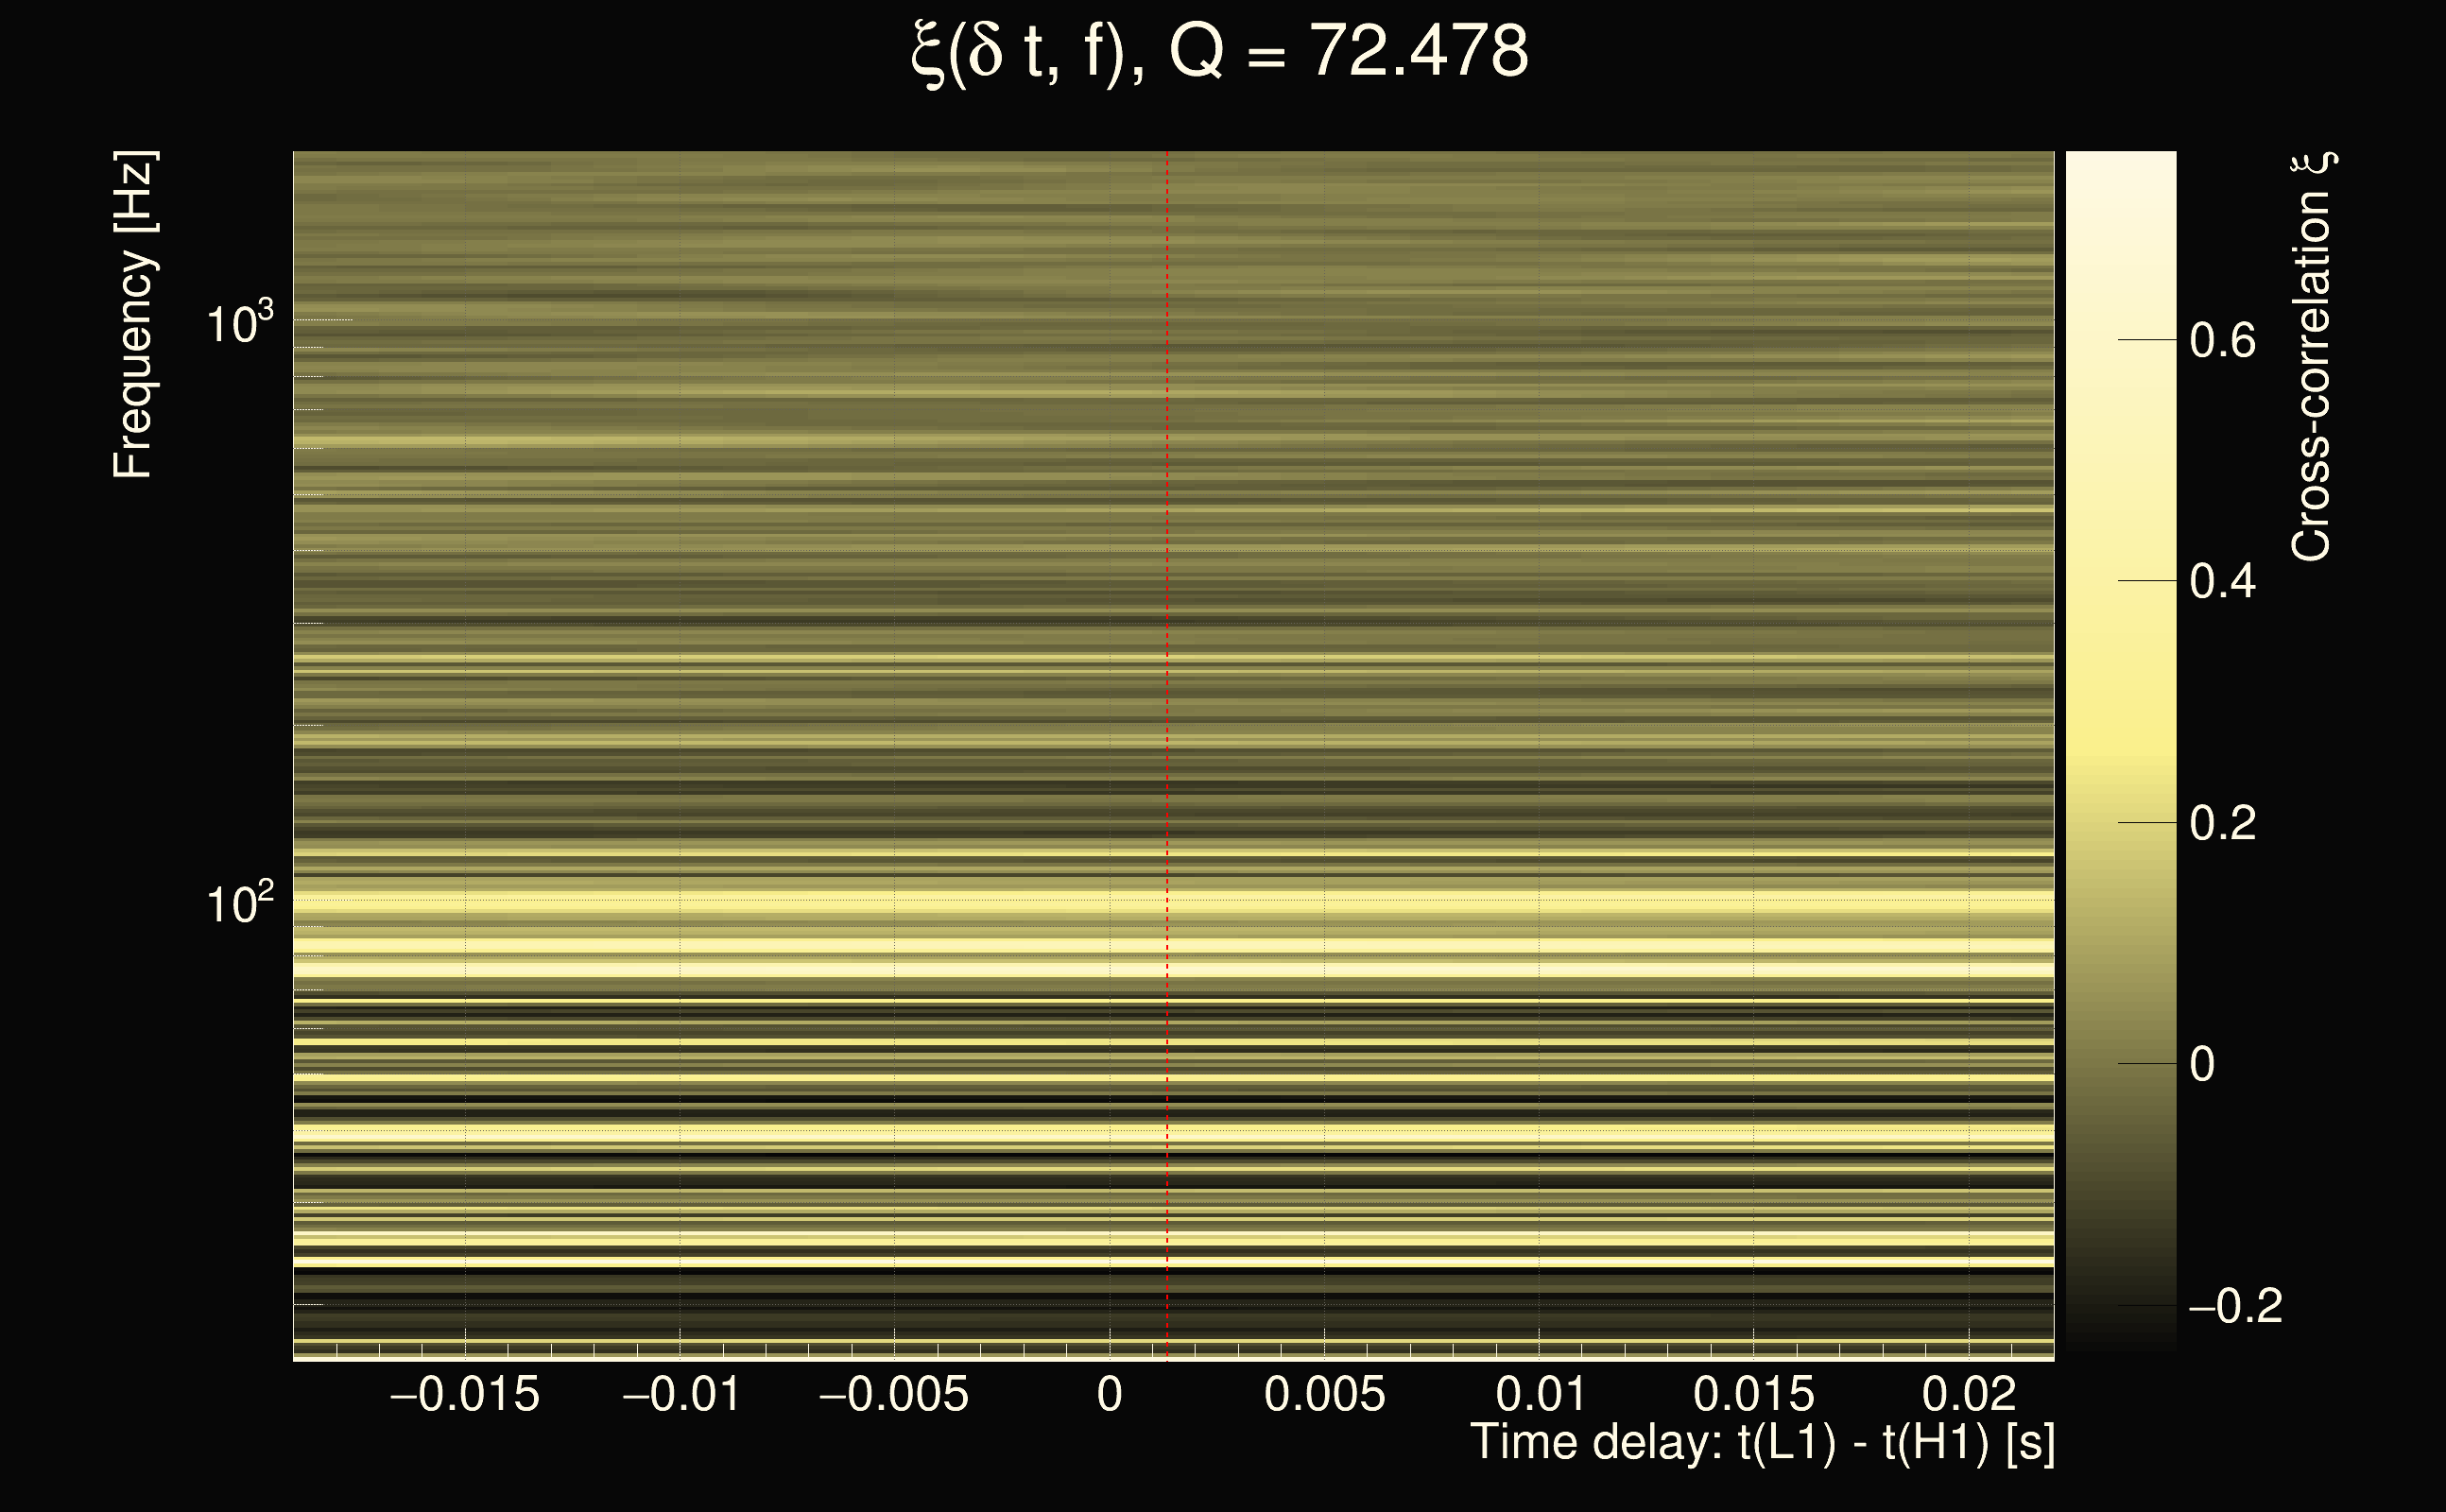This screenshot has height=1512, width=2446.
Task: Click the Cross-correlation ξ colorbar label
Action: pyautogui.click(x=2312, y=357)
